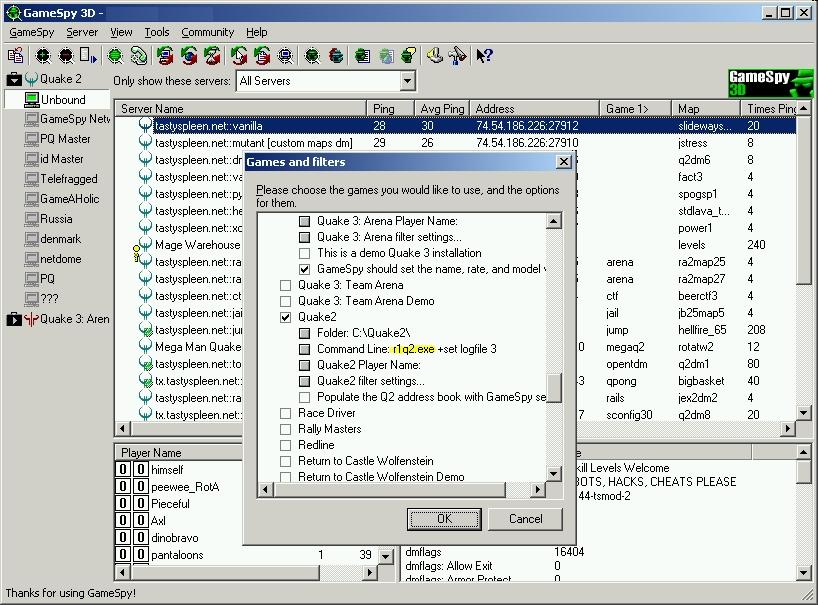Open the Tools menu
This screenshot has height=605, width=818.
click(x=157, y=32)
